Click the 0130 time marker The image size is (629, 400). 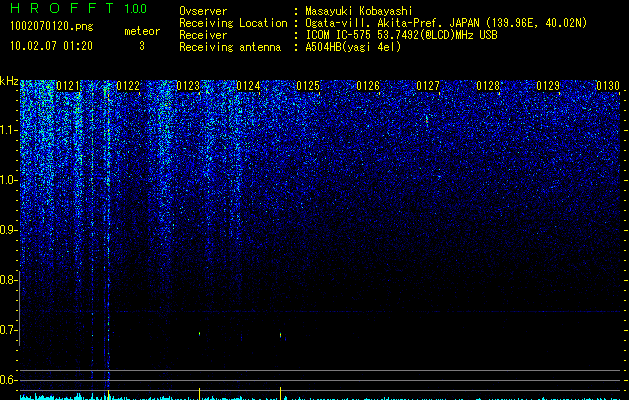click(x=608, y=86)
